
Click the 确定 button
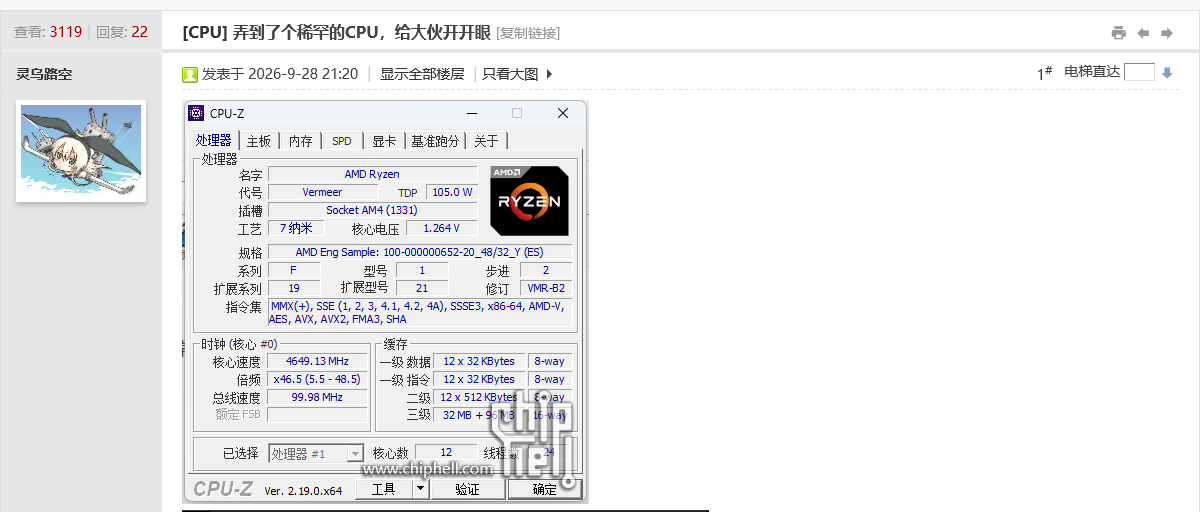[545, 489]
